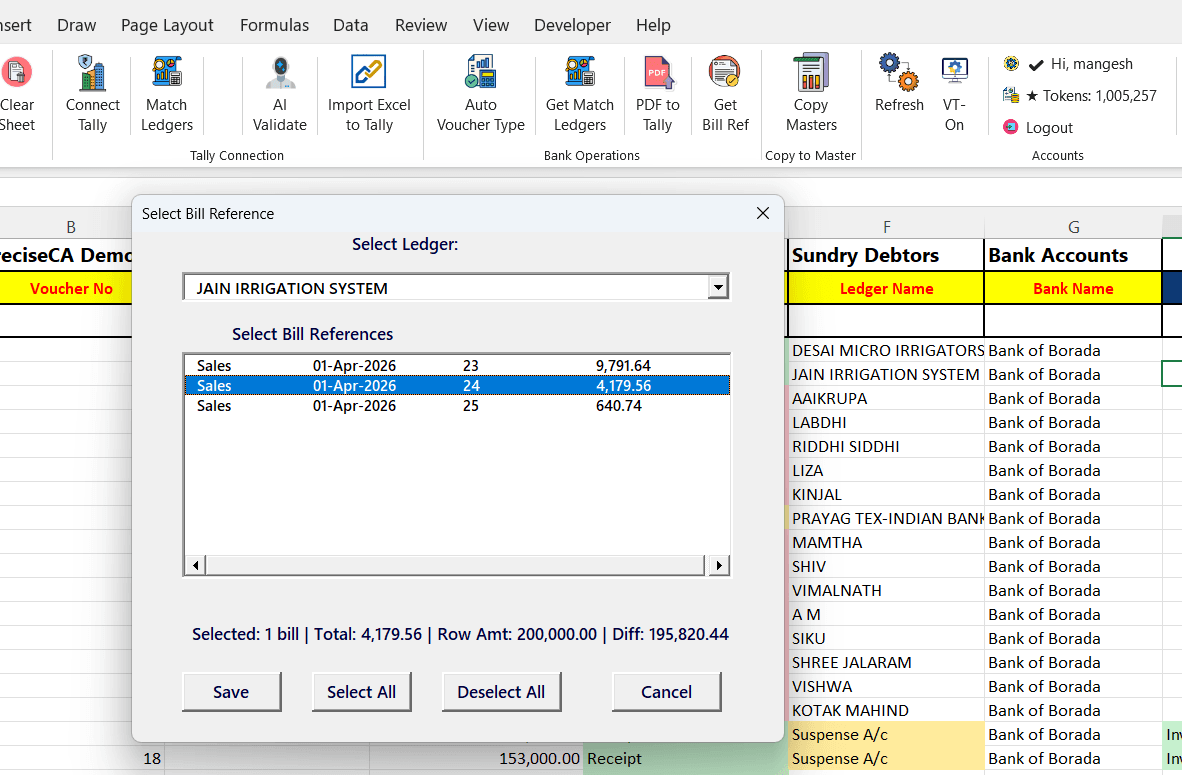Select the LABDHI cell
Image resolution: width=1182 pixels, height=775 pixels.
(x=886, y=423)
